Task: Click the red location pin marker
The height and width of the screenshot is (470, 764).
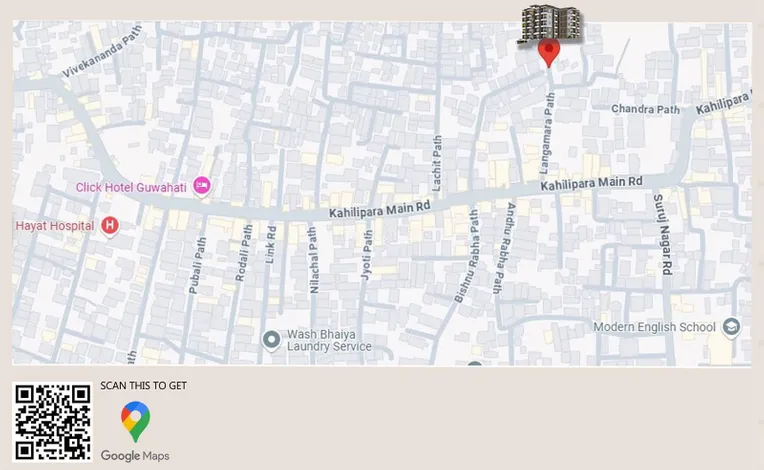Action: [x=549, y=54]
